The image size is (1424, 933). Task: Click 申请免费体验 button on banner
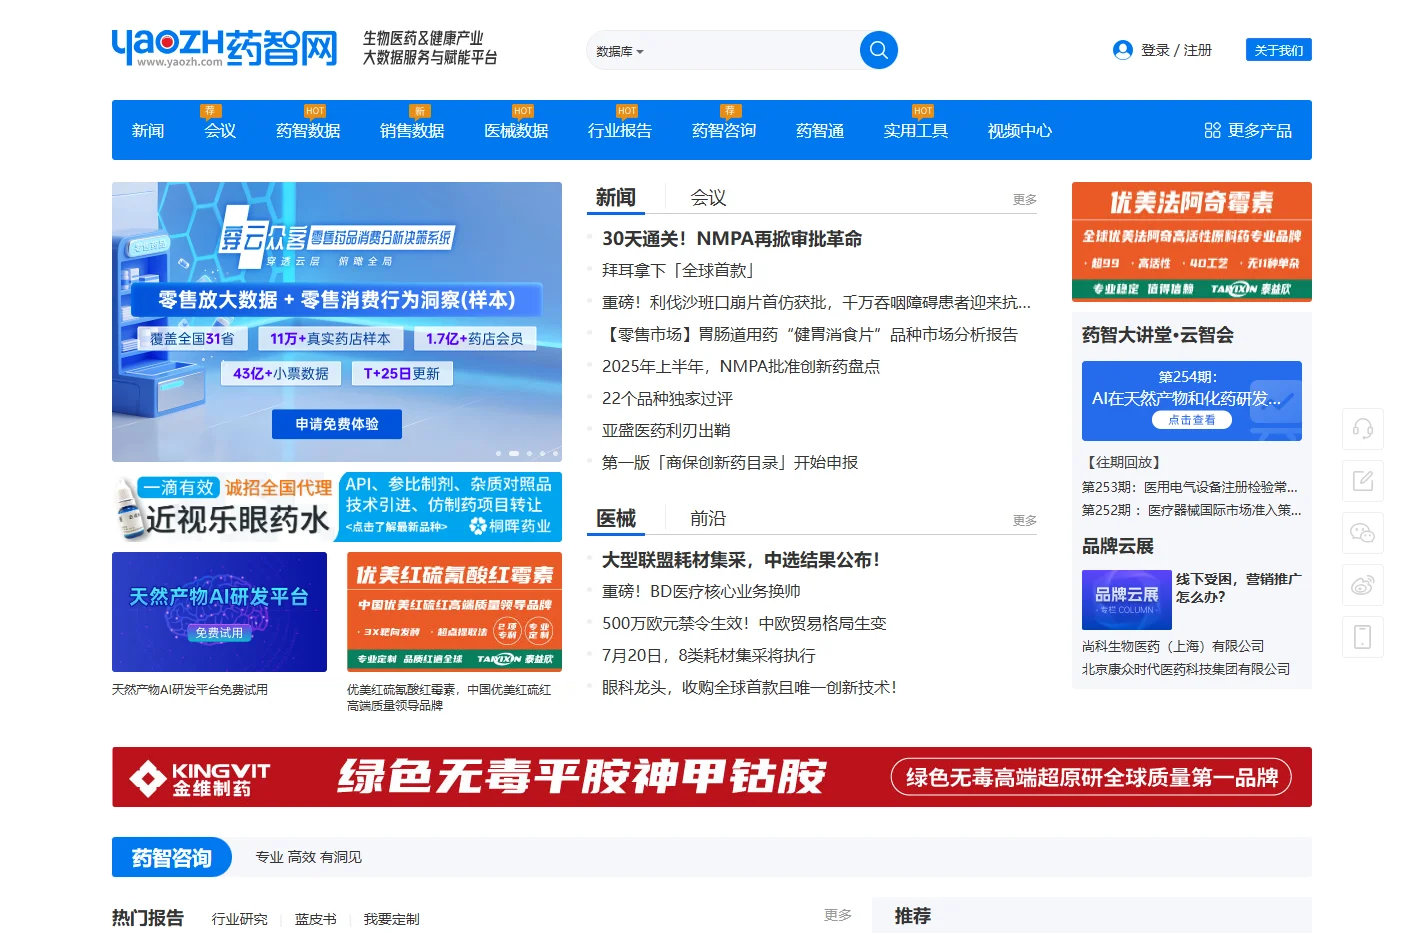pyautogui.click(x=337, y=424)
